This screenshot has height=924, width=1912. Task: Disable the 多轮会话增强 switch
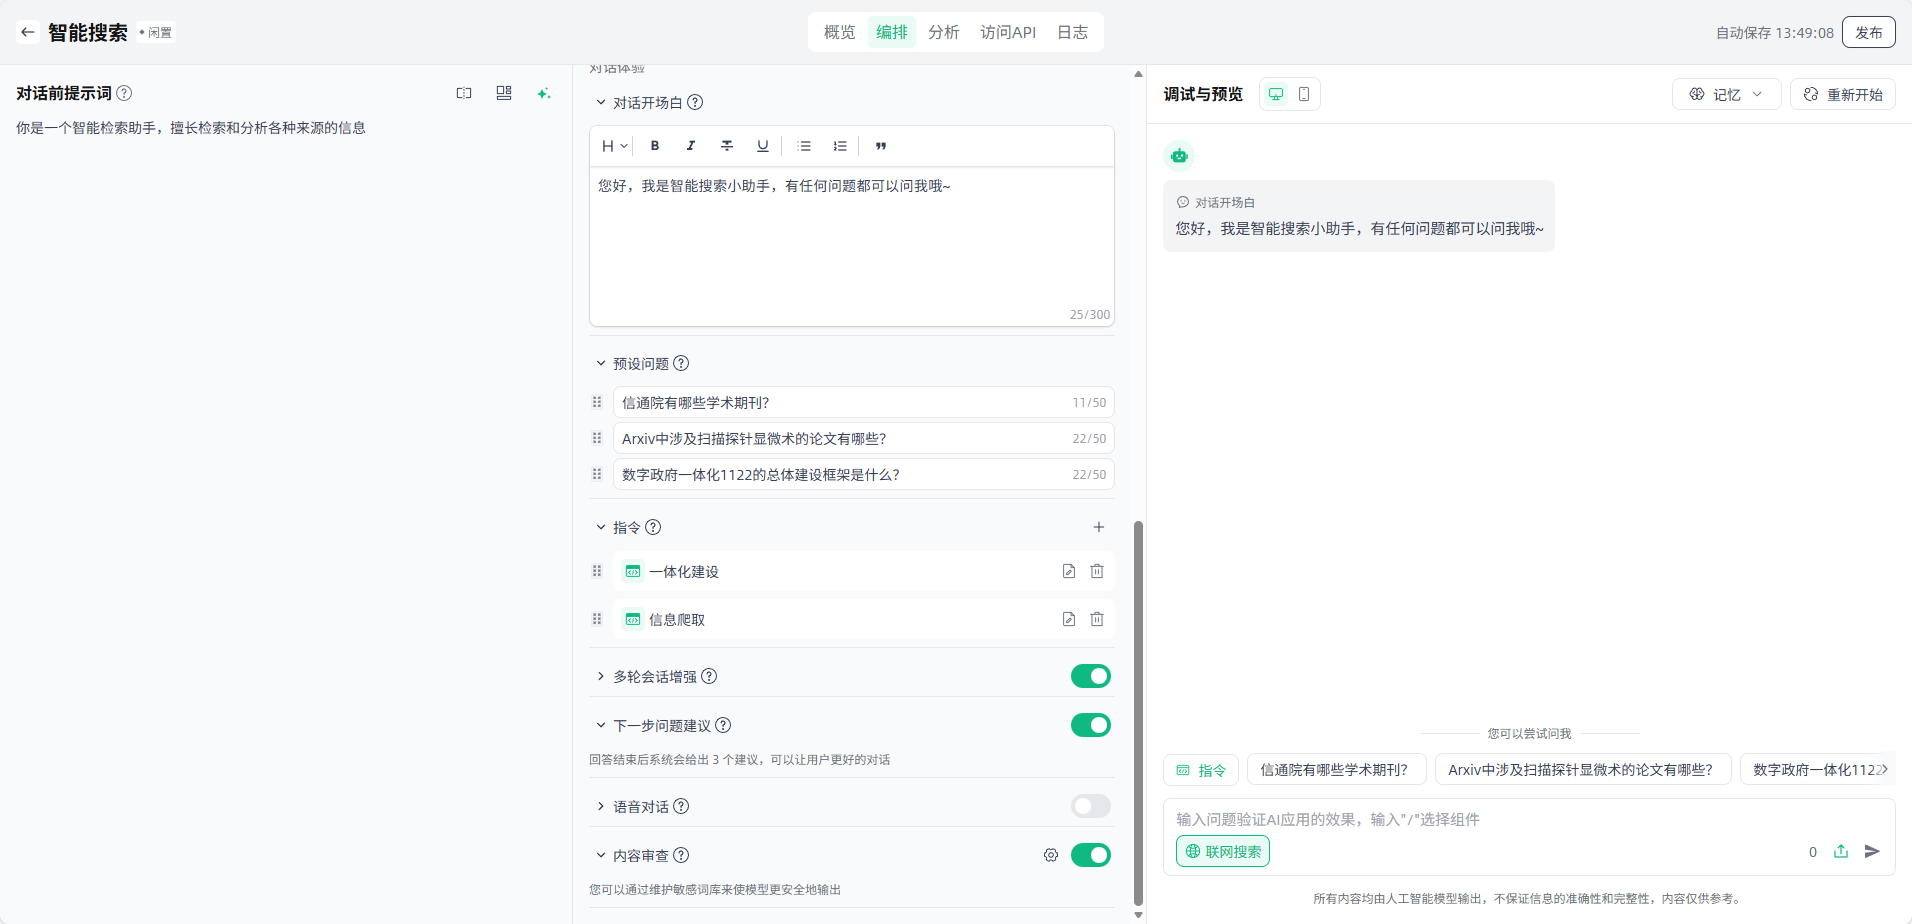(1090, 676)
